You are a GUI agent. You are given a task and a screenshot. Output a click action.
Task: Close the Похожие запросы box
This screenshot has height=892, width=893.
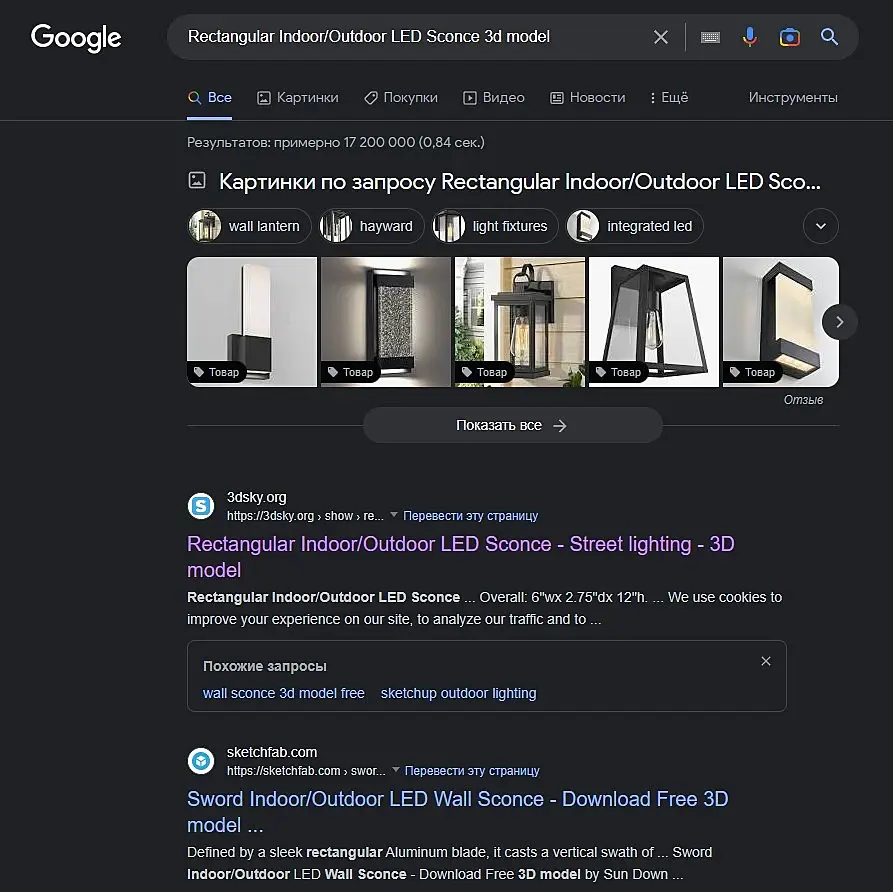[766, 661]
